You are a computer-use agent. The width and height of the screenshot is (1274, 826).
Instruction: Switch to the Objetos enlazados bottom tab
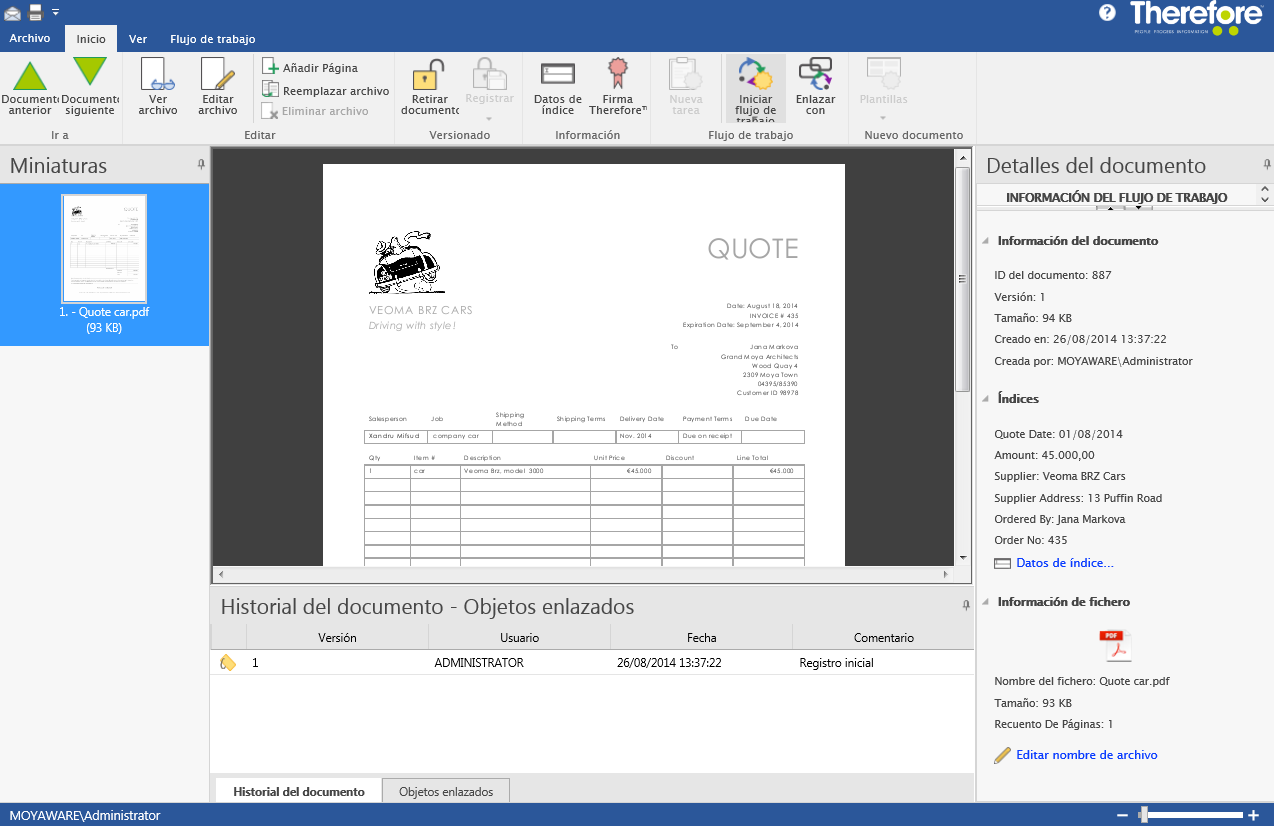(446, 791)
